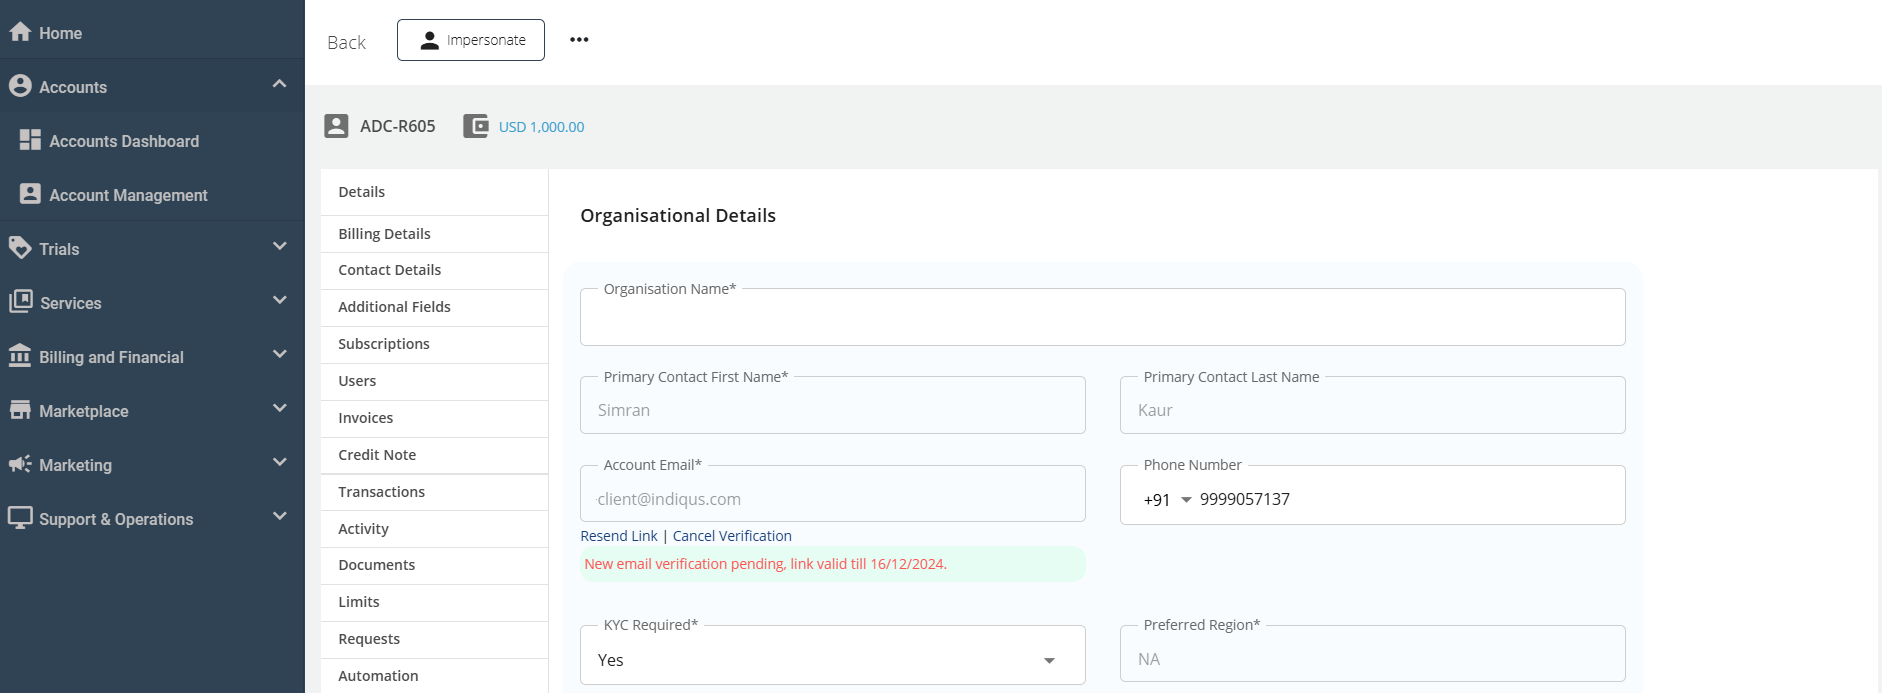This screenshot has width=1882, height=693.
Task: Open the Subscriptions tab
Action: pos(434,344)
